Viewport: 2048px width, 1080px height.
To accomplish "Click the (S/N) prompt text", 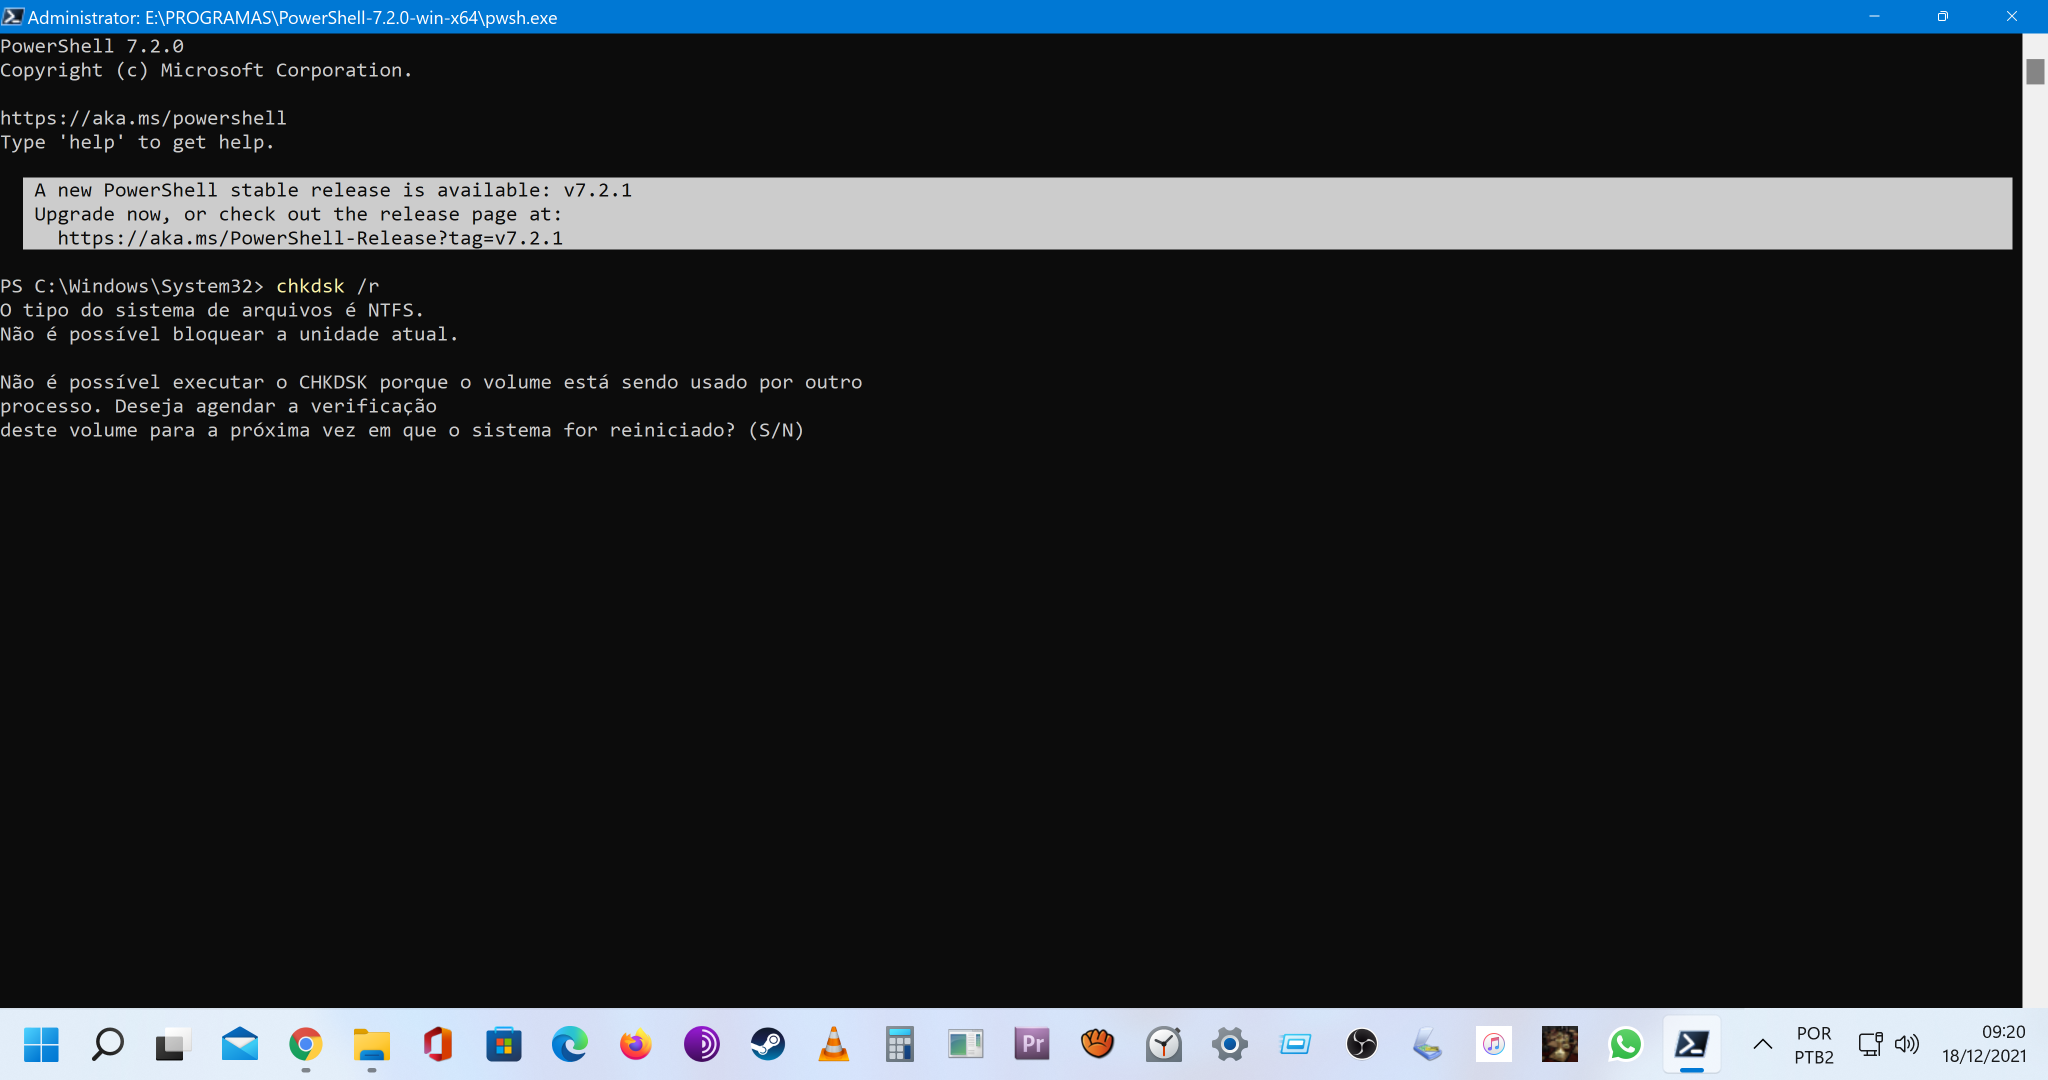I will pyautogui.click(x=776, y=430).
